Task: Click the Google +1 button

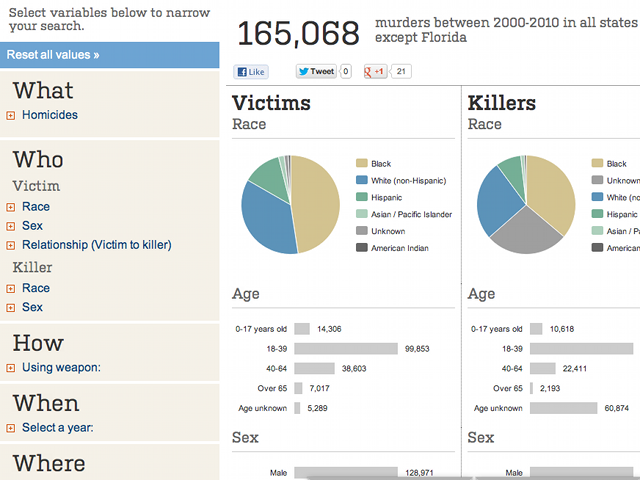Action: pos(376,72)
